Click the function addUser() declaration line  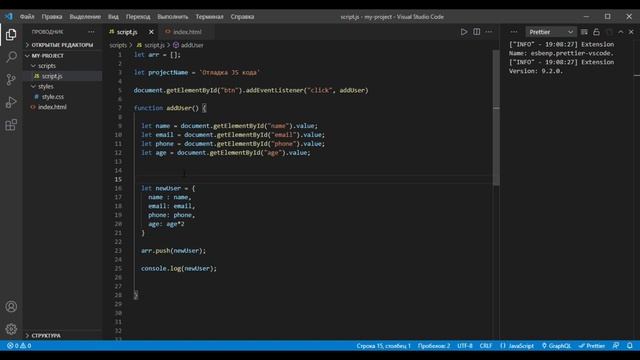click(170, 108)
